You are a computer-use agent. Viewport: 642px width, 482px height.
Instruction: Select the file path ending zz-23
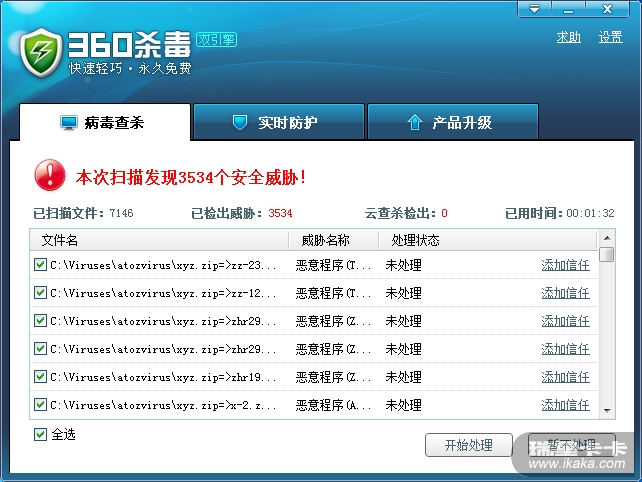163,265
